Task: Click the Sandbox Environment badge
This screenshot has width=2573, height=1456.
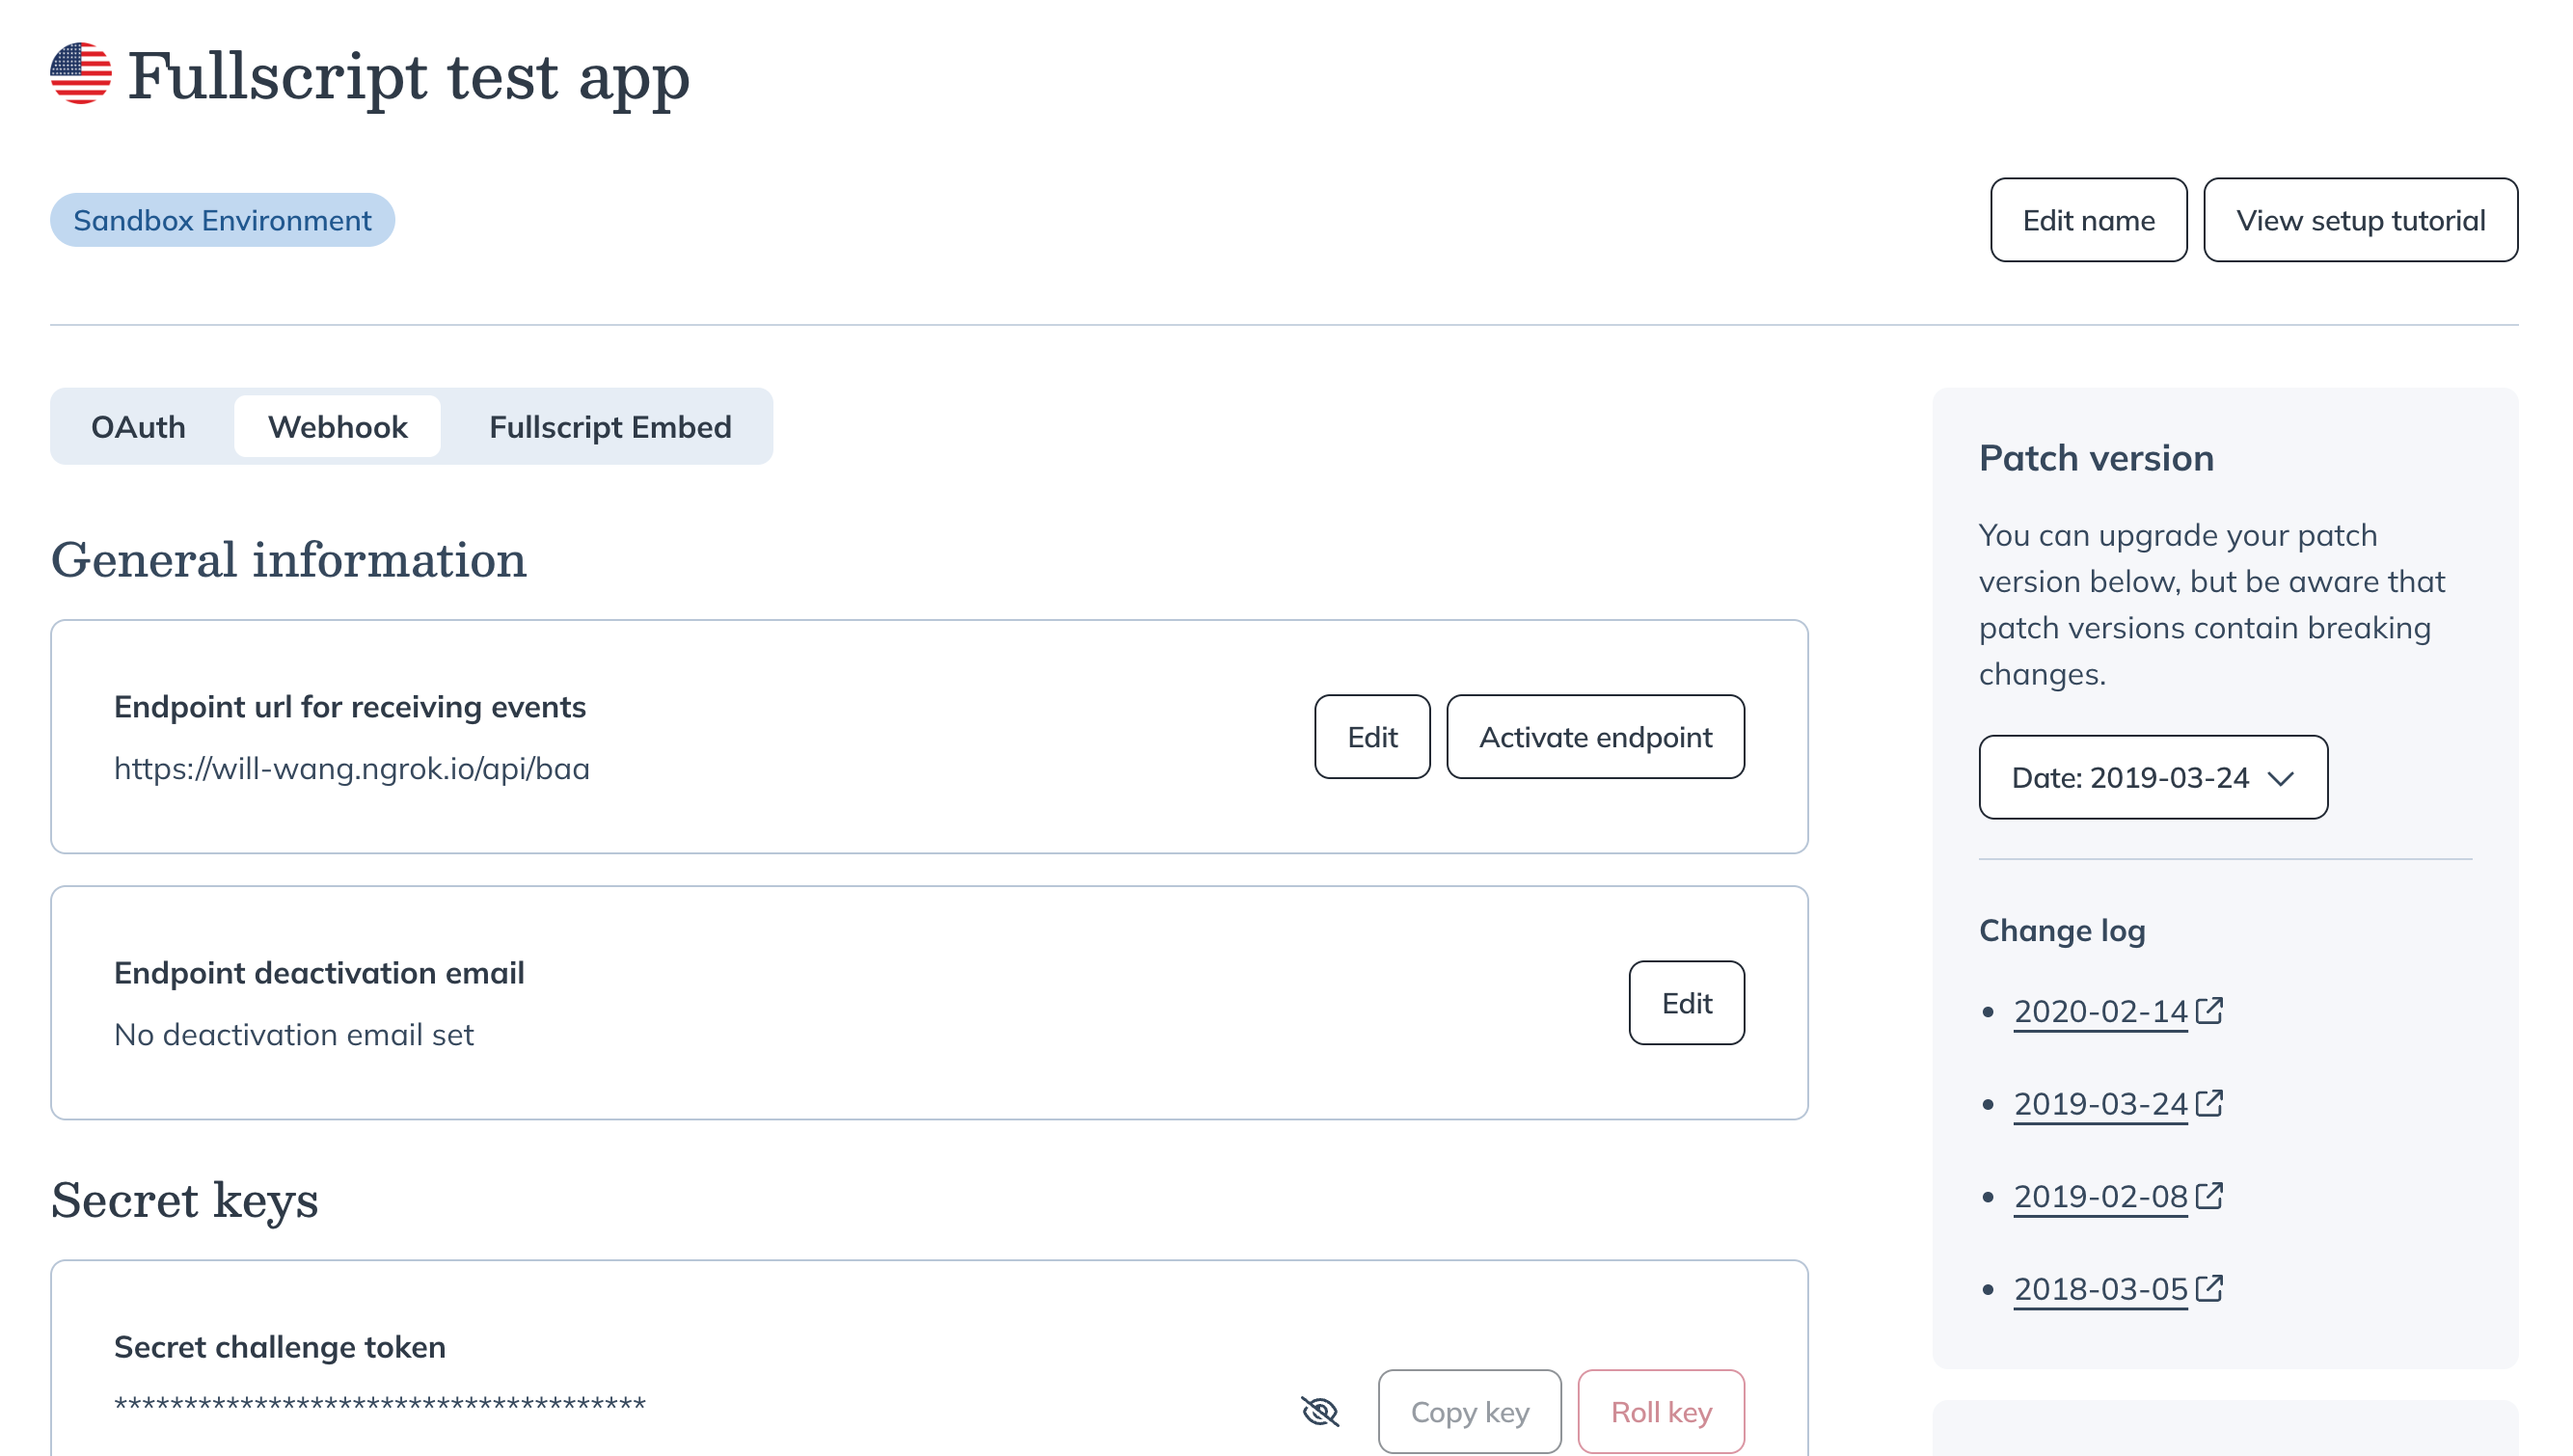Action: (x=222, y=220)
